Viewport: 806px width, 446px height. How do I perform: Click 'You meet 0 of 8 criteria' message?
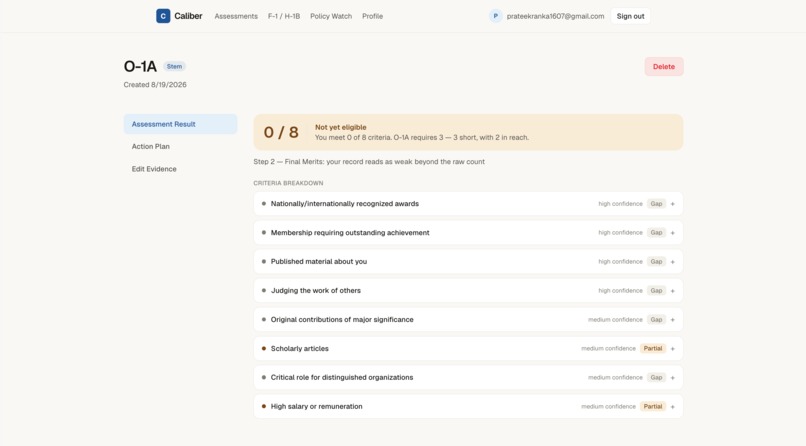point(422,138)
